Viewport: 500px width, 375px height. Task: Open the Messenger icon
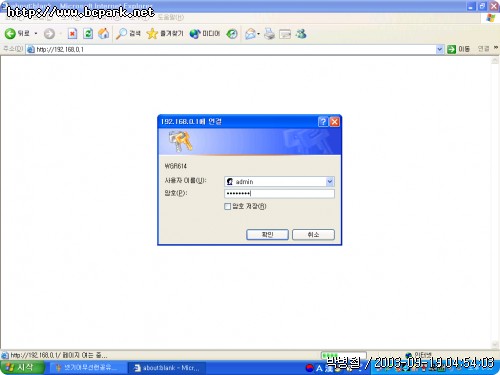301,34
